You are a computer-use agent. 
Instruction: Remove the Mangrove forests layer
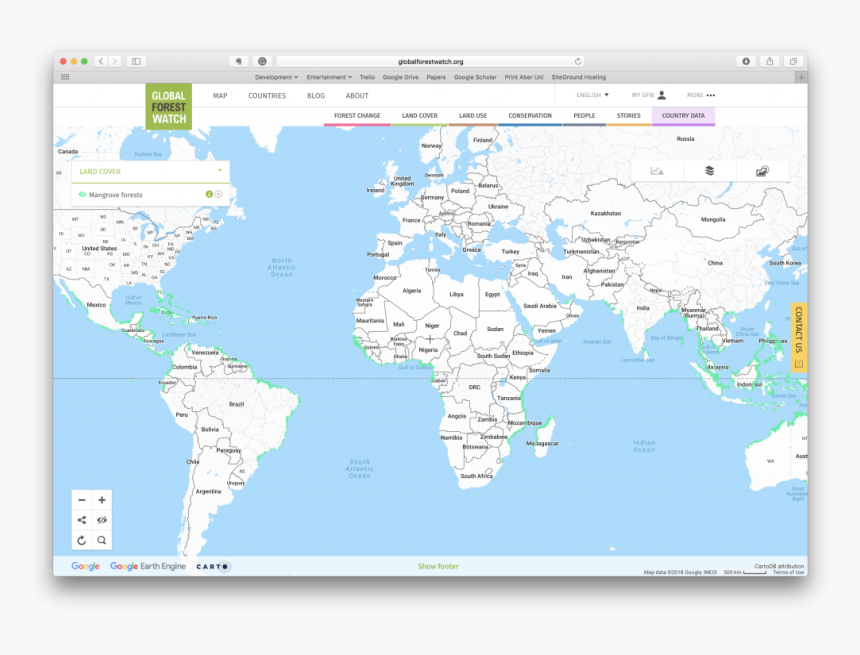[x=218, y=194]
